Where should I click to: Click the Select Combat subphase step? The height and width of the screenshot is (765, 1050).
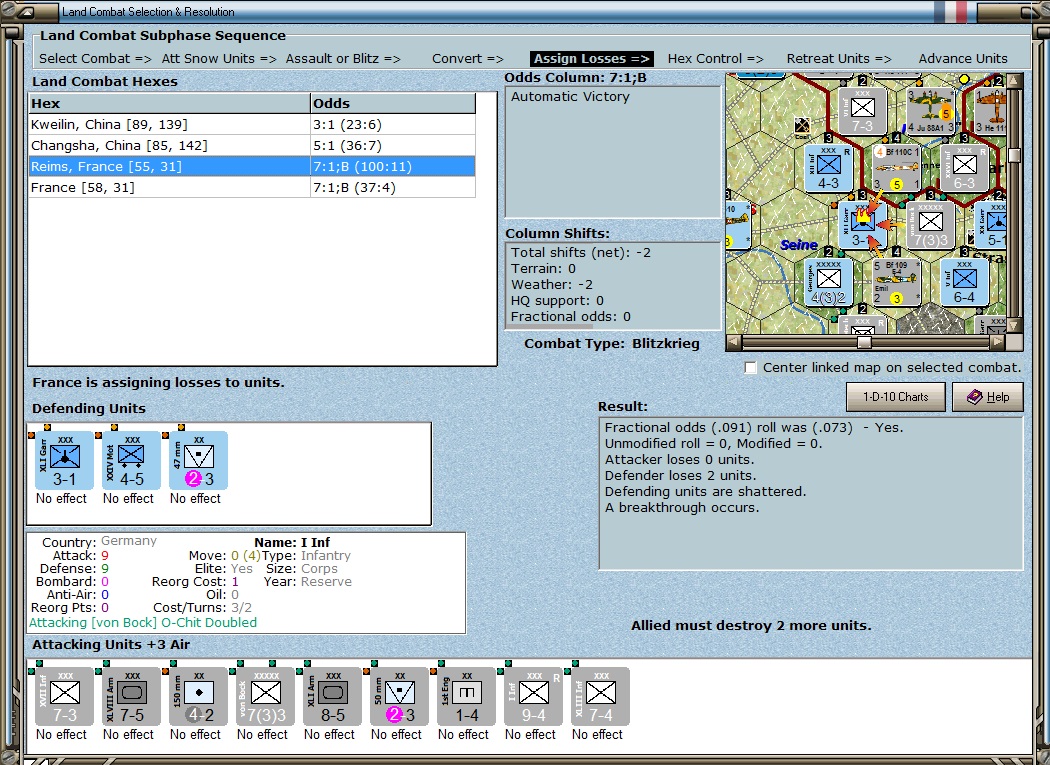tap(95, 58)
